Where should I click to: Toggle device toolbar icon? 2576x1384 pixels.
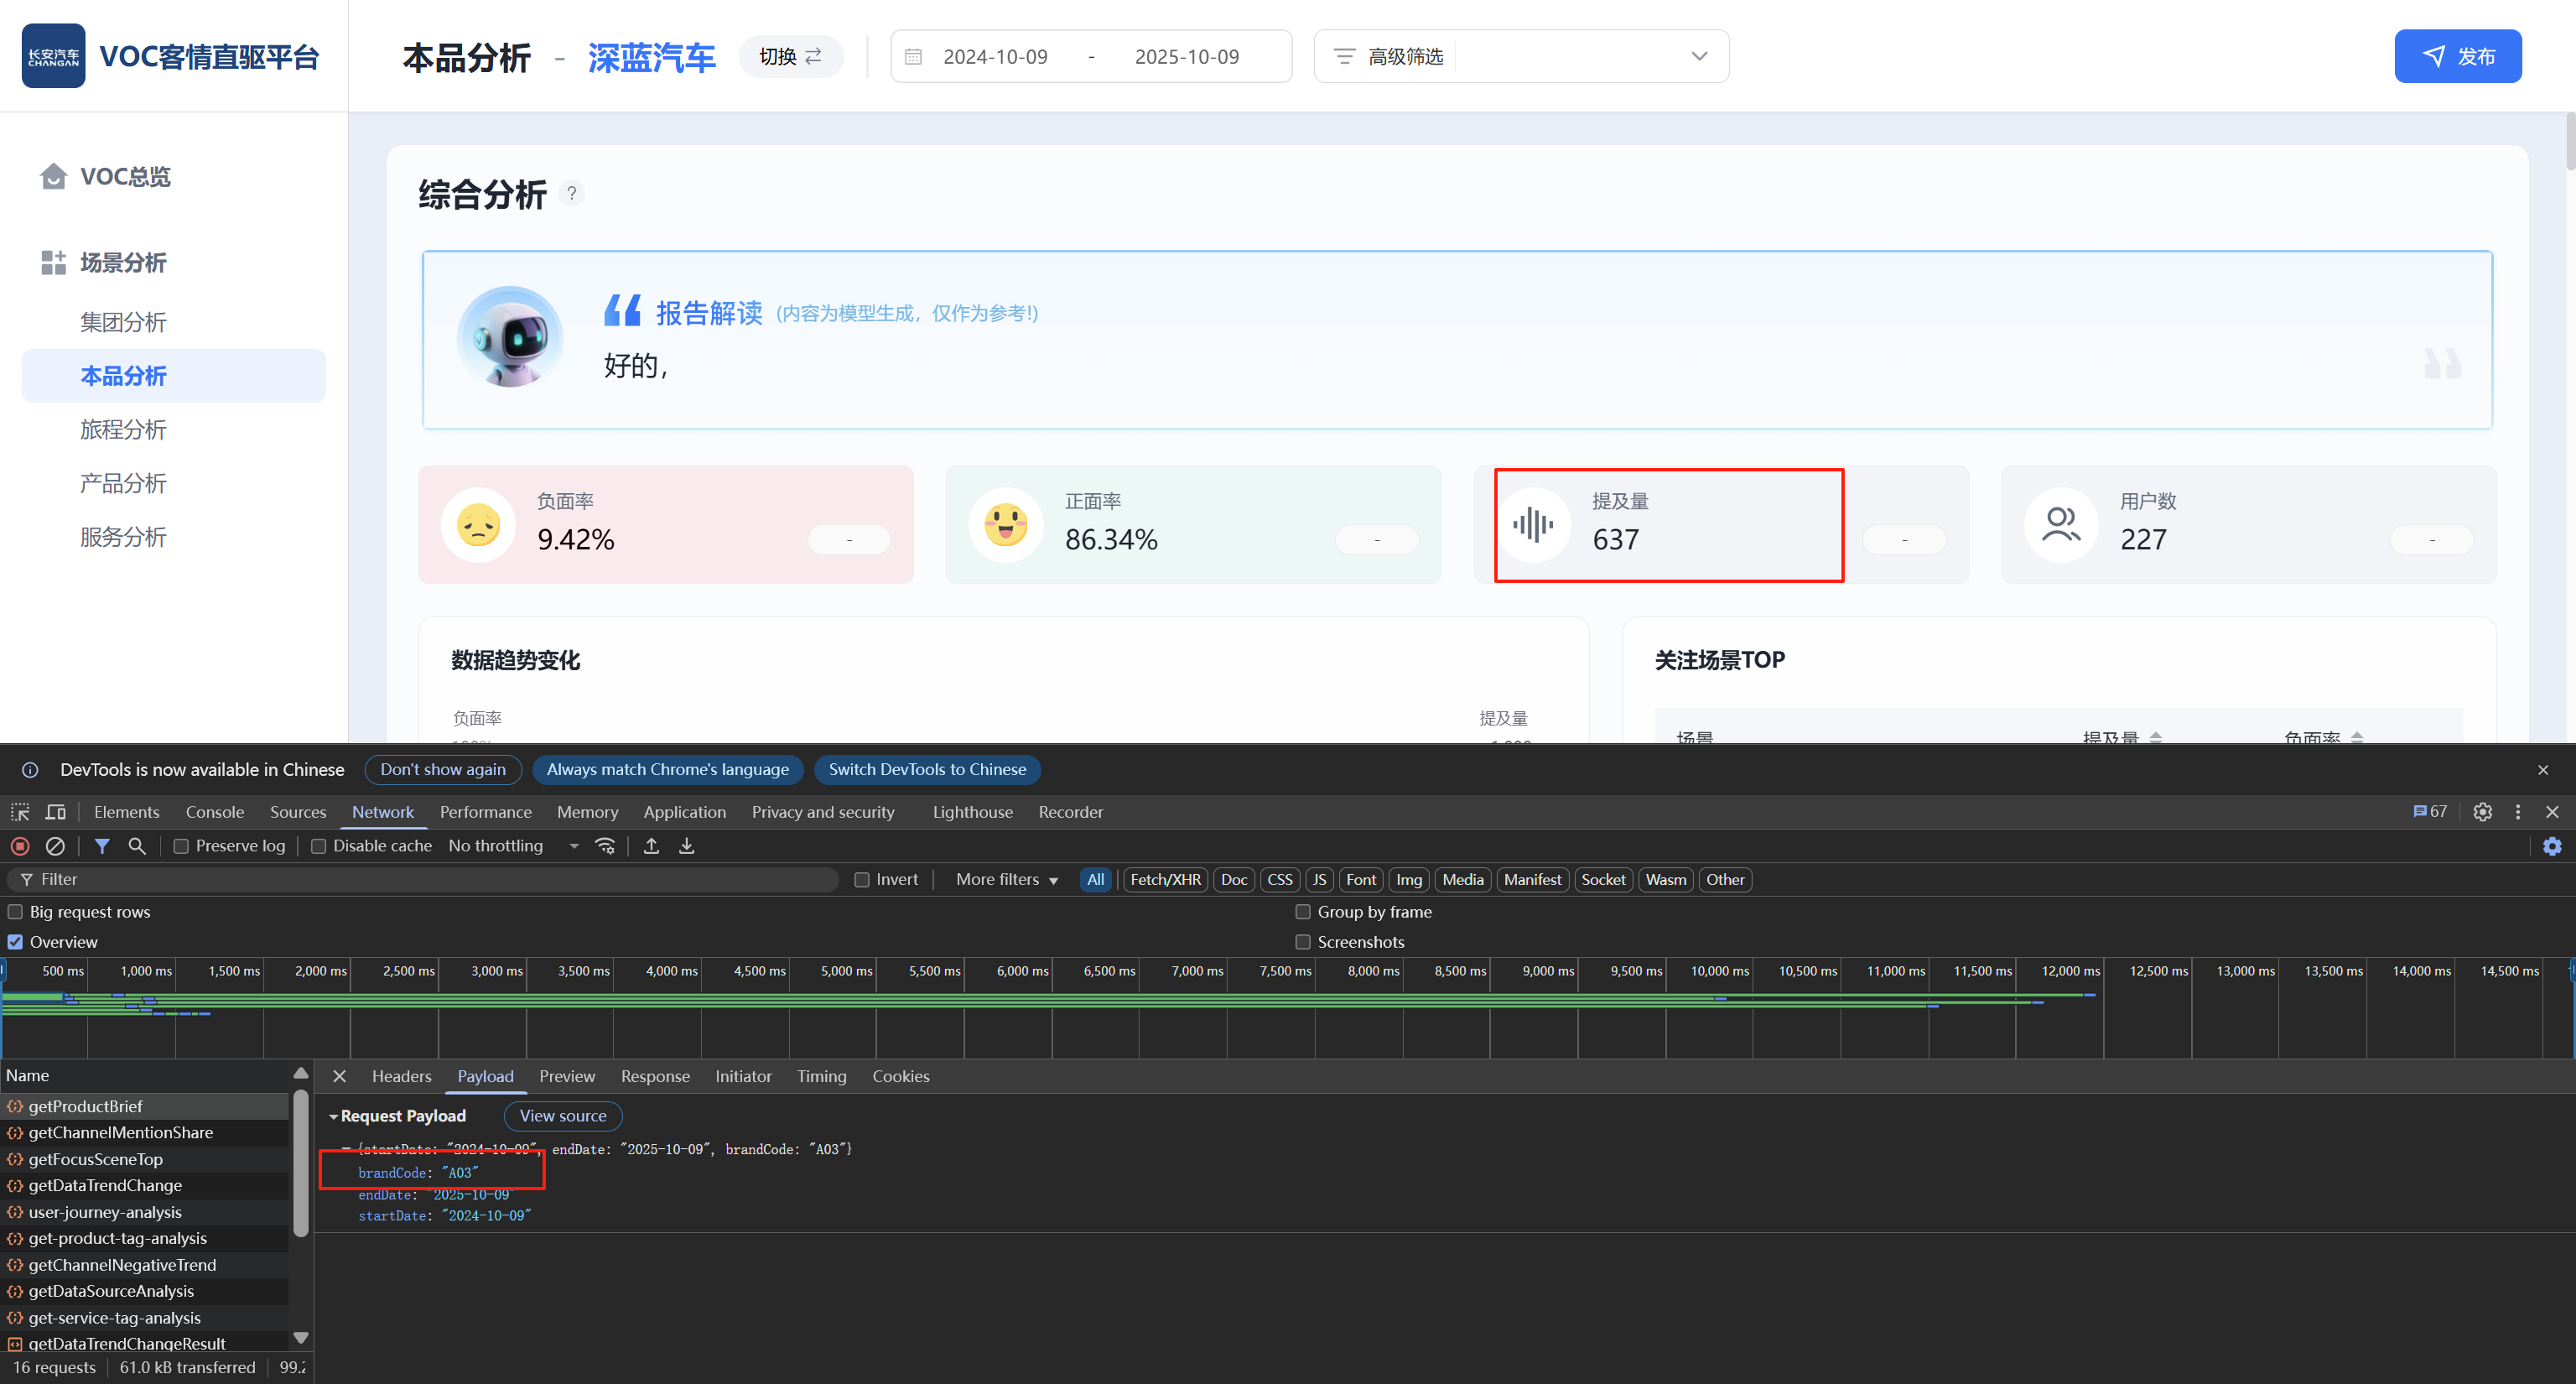(x=56, y=812)
